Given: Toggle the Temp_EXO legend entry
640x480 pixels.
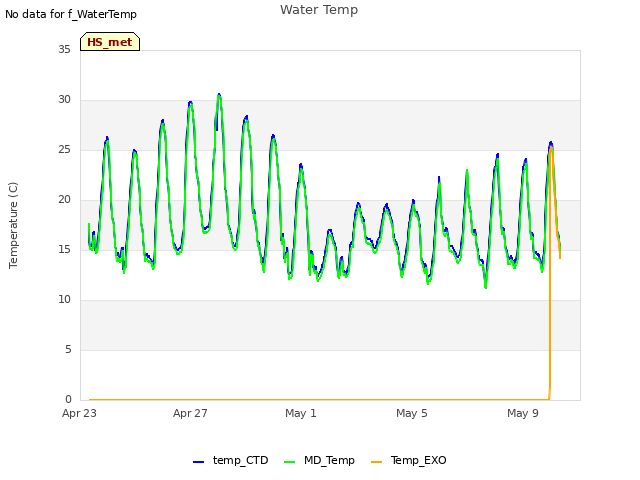Looking at the screenshot, I should (409, 460).
